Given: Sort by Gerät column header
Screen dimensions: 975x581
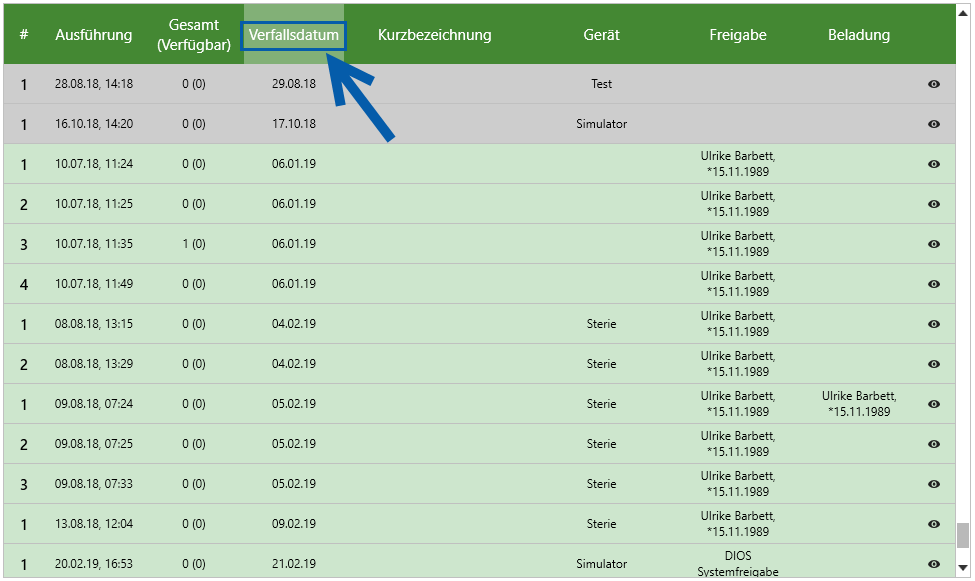Looking at the screenshot, I should (601, 35).
